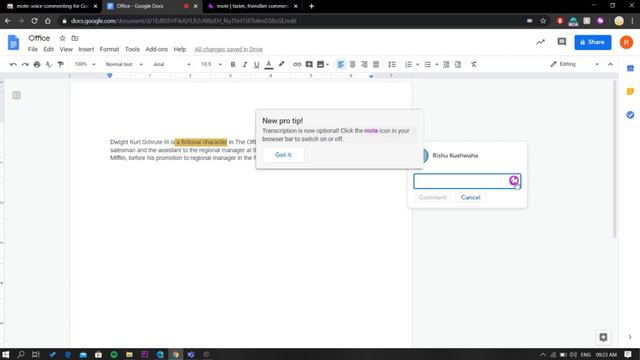Image resolution: width=640 pixels, height=360 pixels.
Task: Click Got it in pro tip popup
Action: click(x=283, y=155)
